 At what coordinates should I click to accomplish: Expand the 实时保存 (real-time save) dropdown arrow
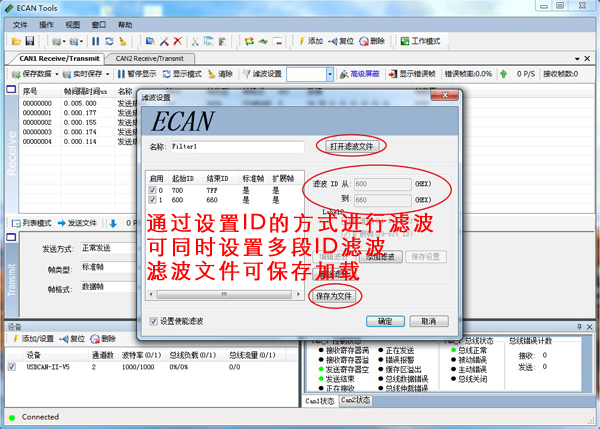click(x=106, y=74)
